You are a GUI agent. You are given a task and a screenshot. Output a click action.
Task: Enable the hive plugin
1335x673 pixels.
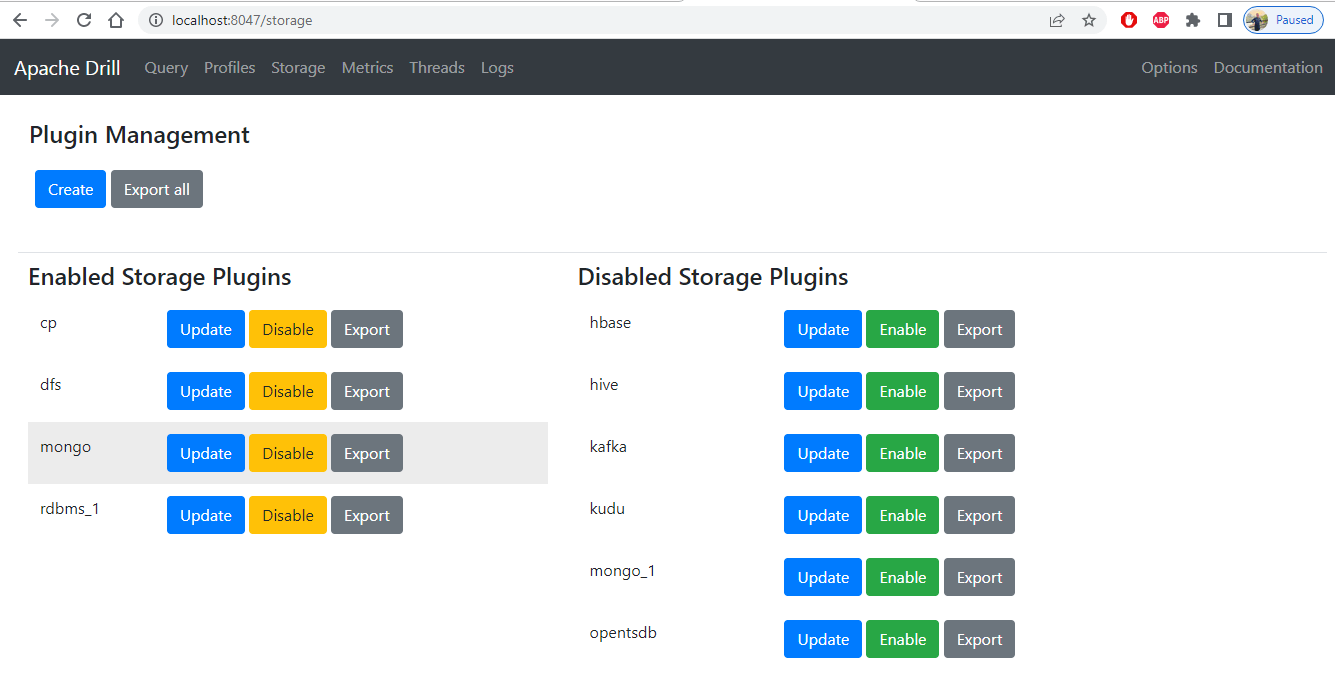tap(903, 391)
